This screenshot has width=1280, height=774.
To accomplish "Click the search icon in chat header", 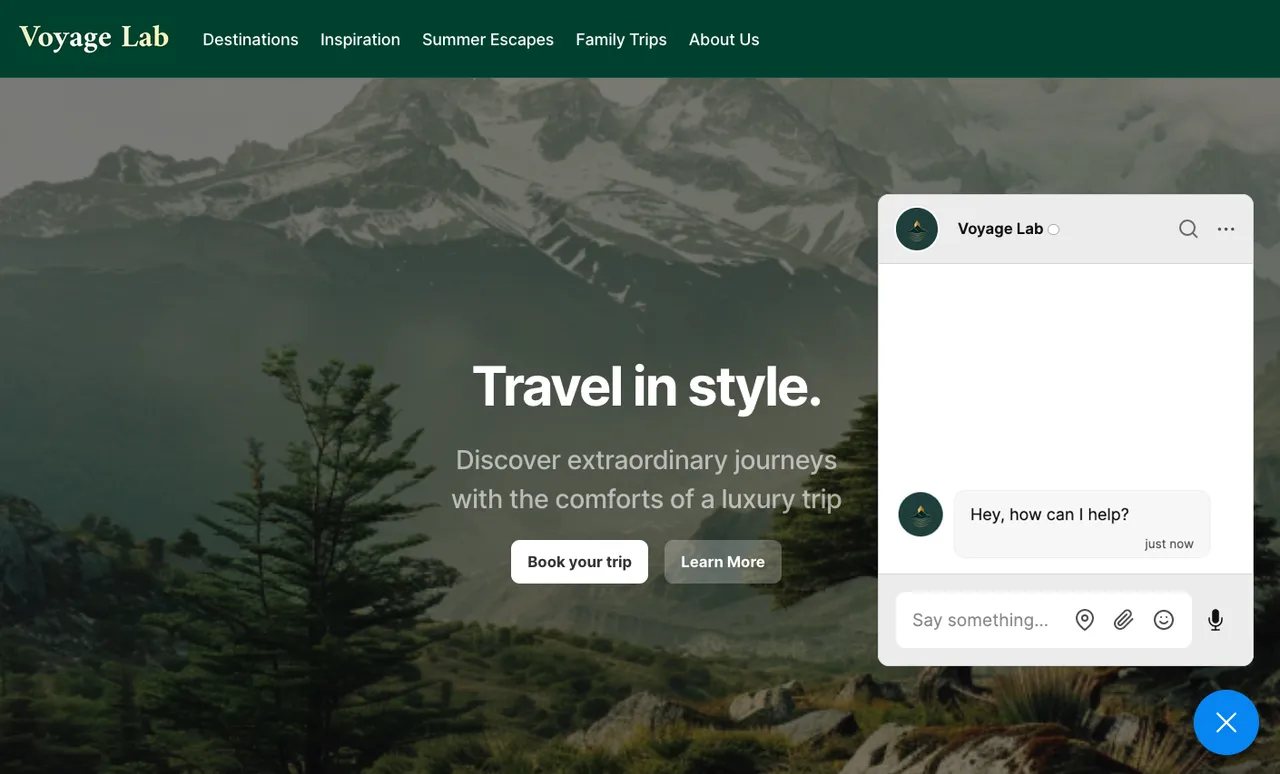I will [1188, 229].
